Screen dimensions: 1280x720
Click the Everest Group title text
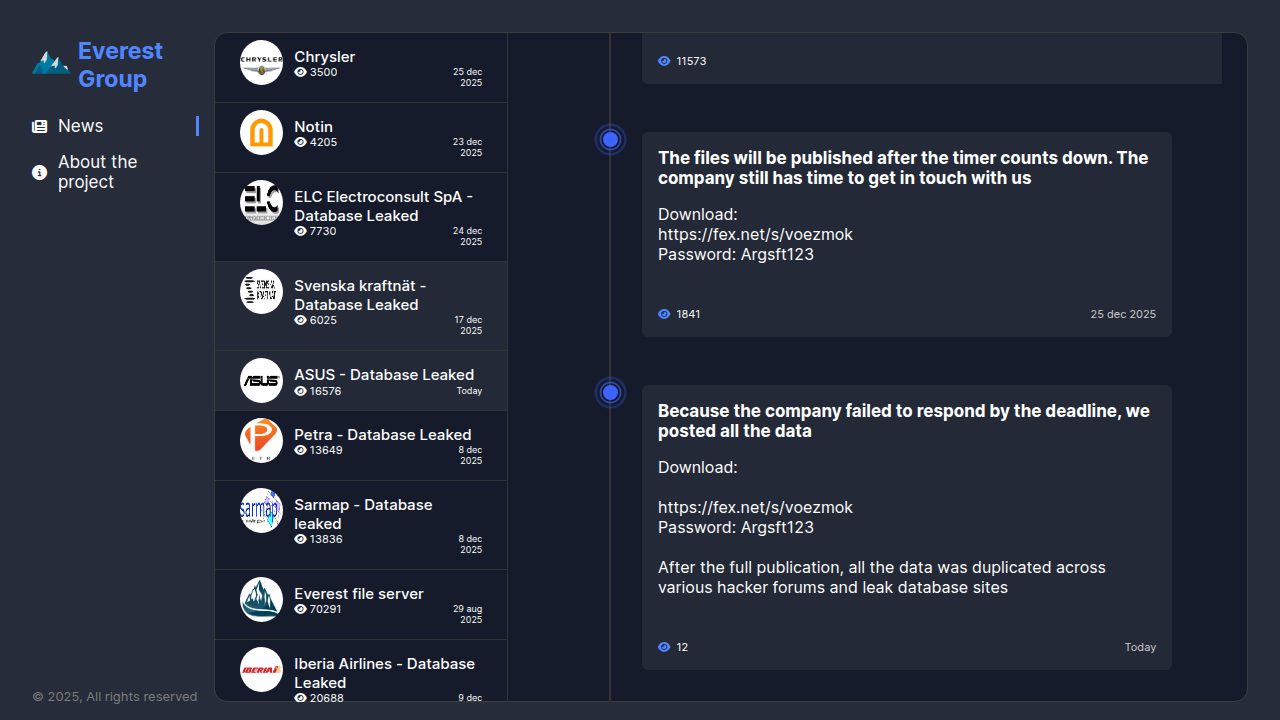[x=120, y=65]
